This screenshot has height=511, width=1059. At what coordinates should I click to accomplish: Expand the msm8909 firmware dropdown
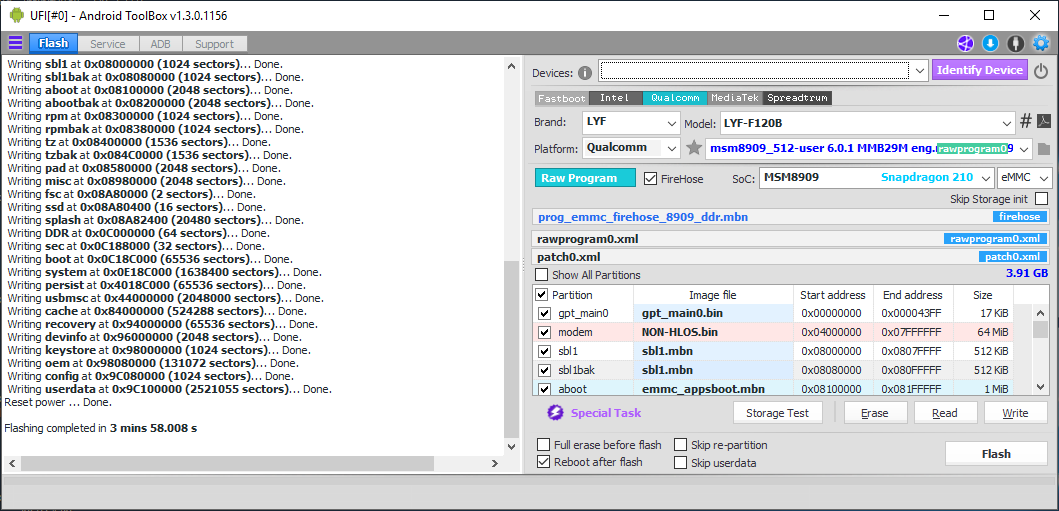(1025, 149)
